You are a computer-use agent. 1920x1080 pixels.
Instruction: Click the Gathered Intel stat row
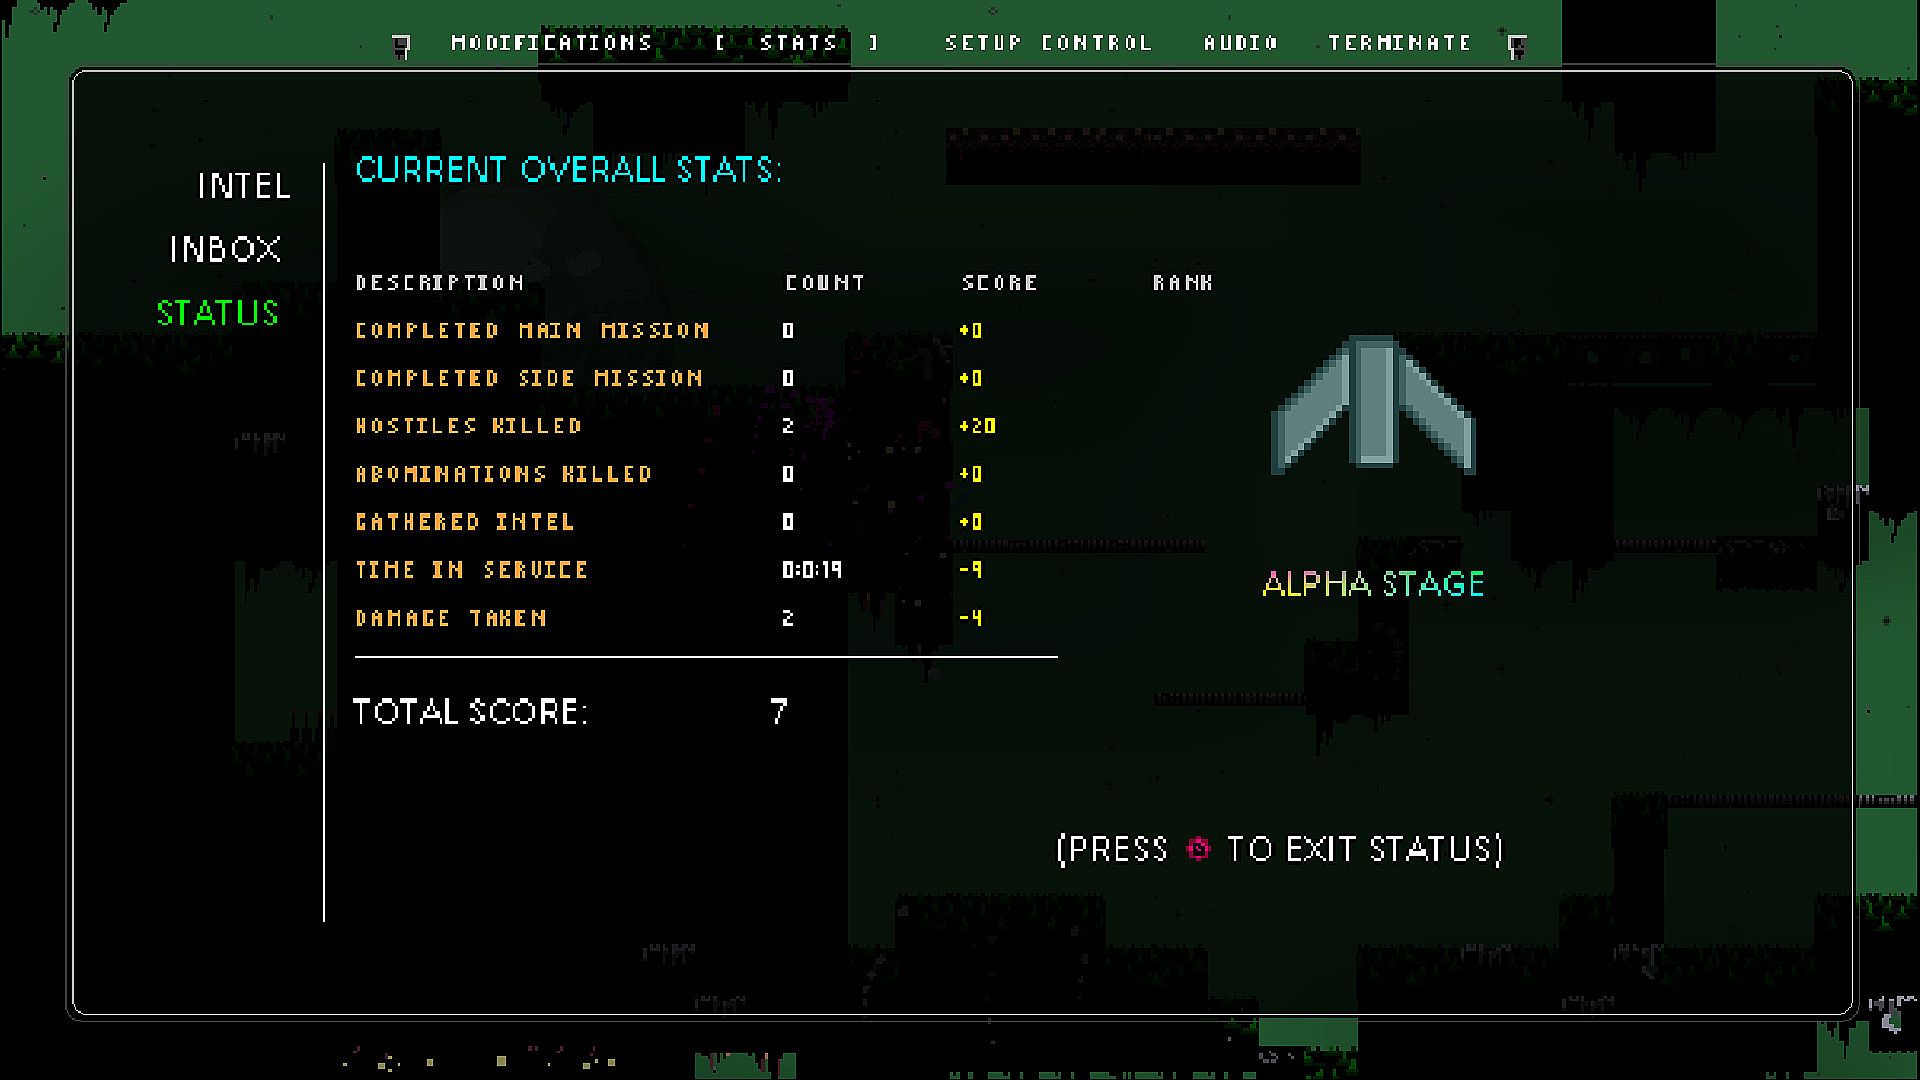pyautogui.click(x=465, y=522)
